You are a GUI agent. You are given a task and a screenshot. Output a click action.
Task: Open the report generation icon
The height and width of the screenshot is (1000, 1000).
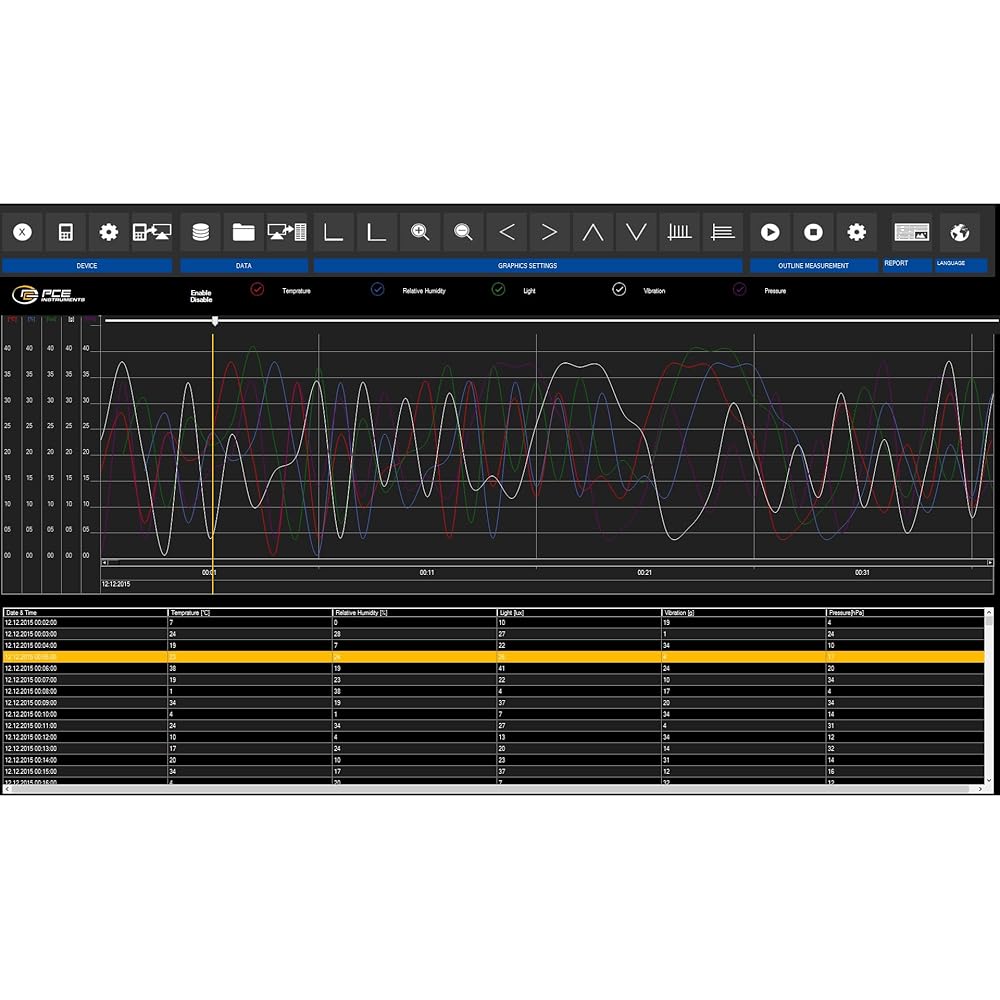[x=911, y=232]
